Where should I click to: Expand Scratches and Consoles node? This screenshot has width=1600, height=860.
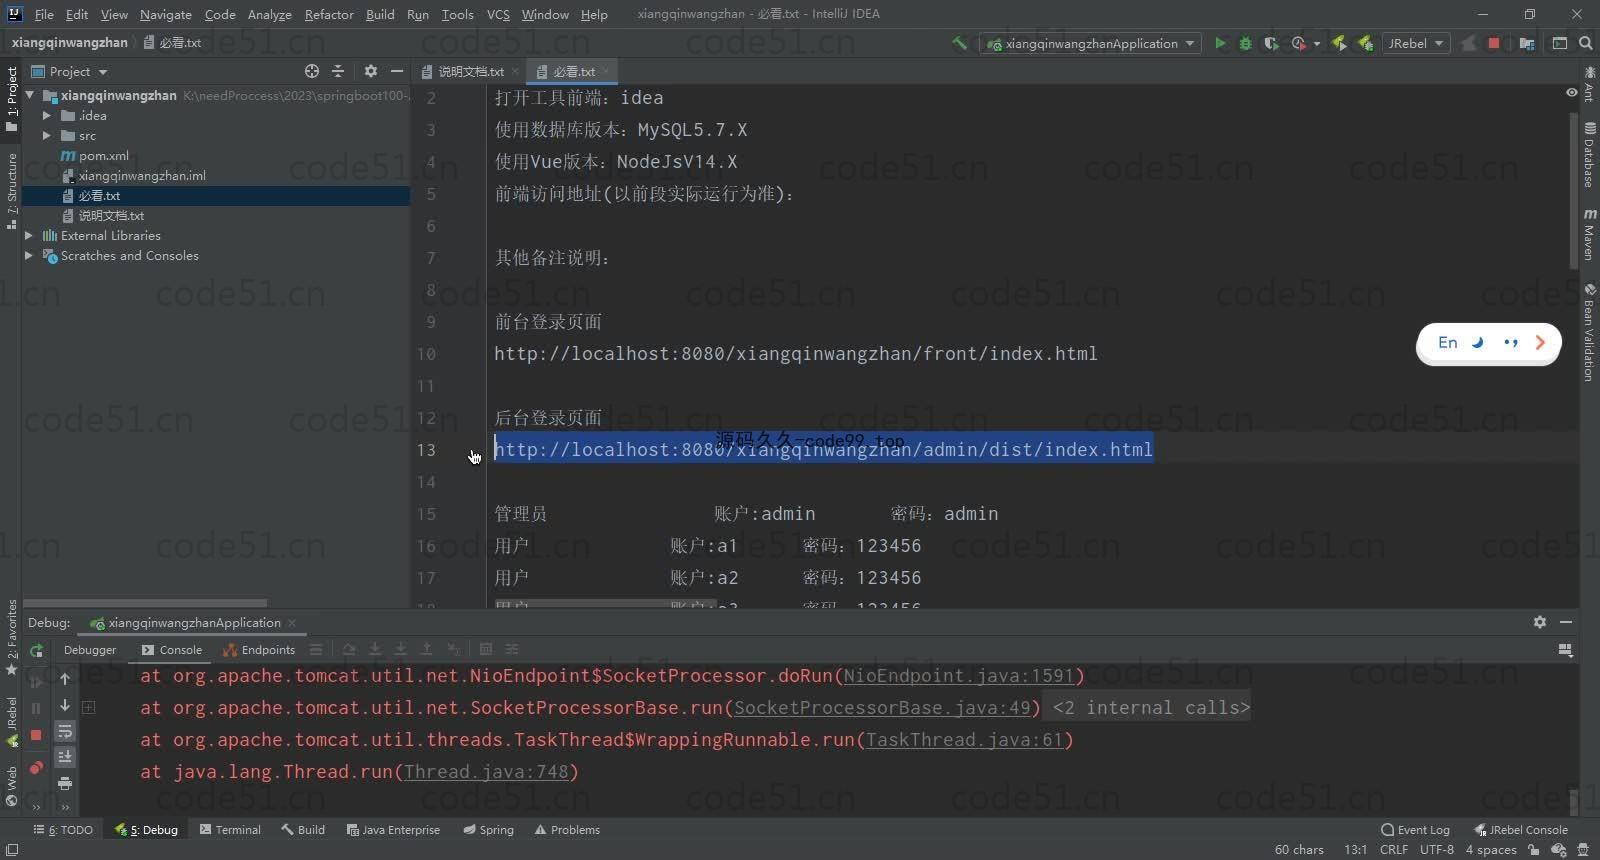pos(29,256)
